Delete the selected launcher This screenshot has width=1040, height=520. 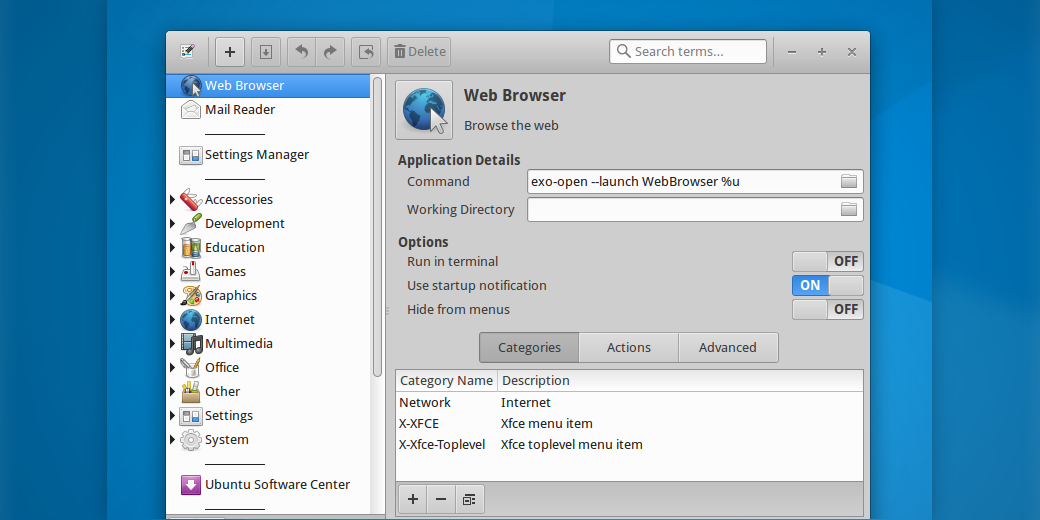point(419,52)
